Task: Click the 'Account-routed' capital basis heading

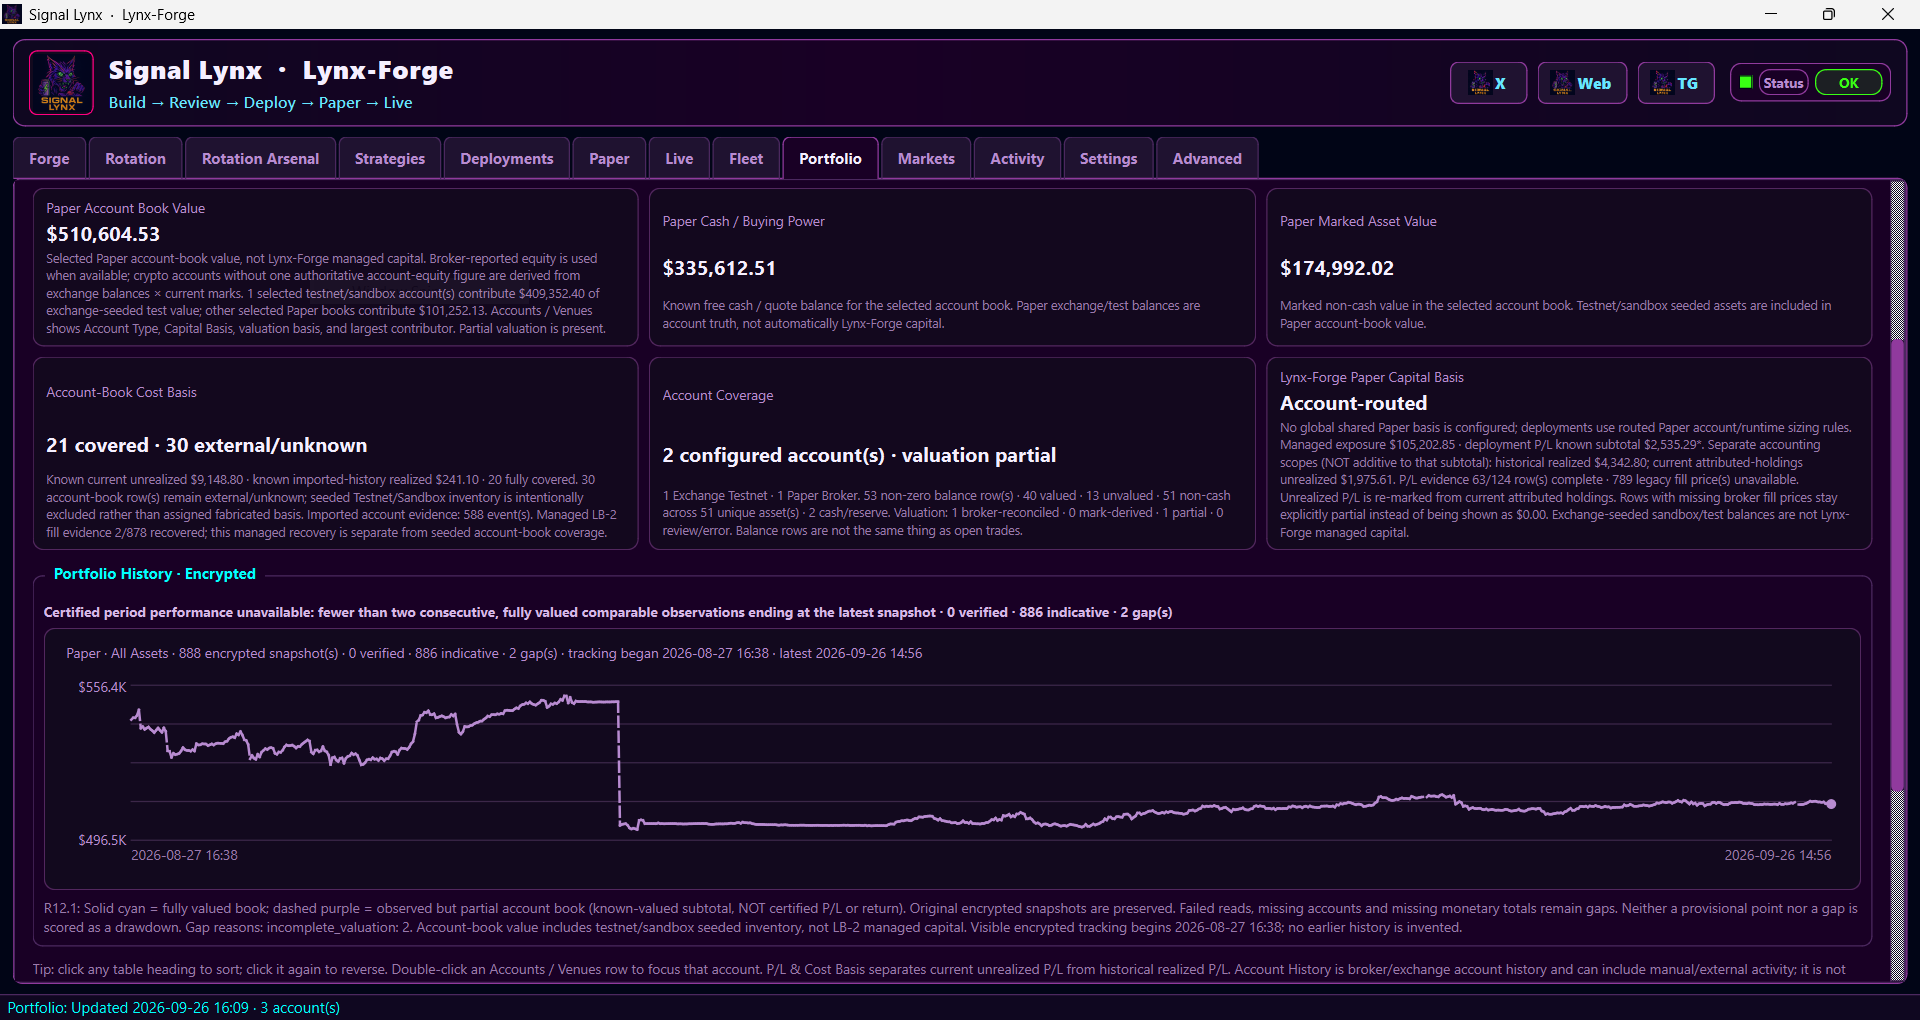Action: tap(1354, 403)
